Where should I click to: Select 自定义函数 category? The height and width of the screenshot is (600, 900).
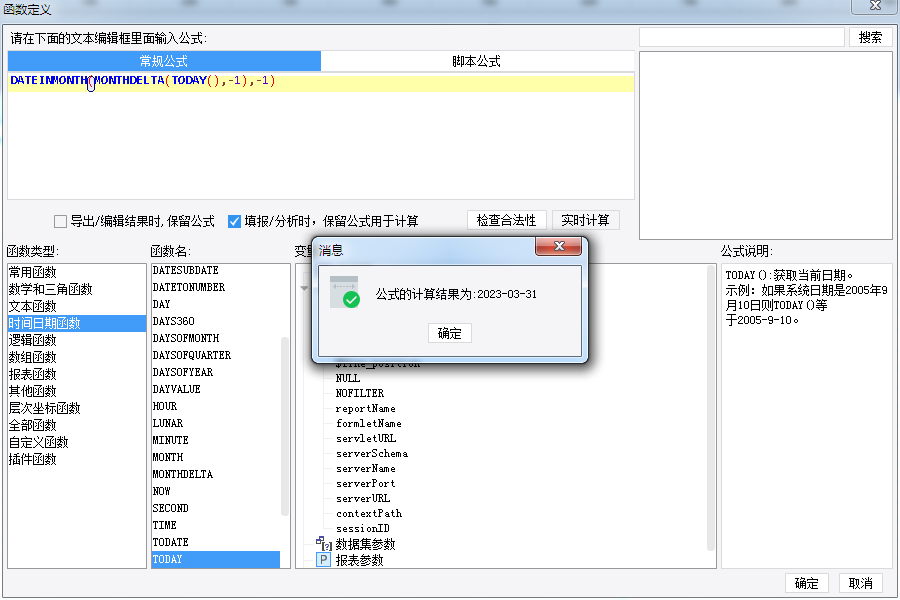[x=77, y=442]
